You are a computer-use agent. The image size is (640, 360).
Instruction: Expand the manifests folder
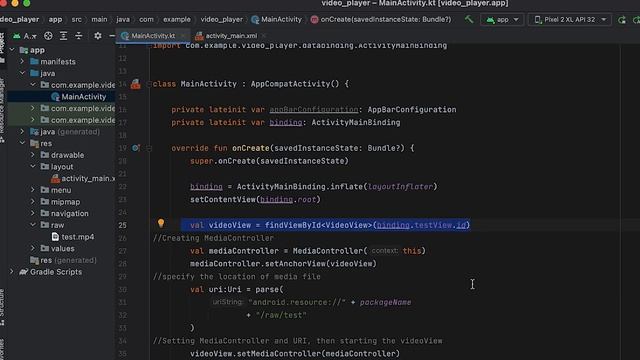click(22, 62)
